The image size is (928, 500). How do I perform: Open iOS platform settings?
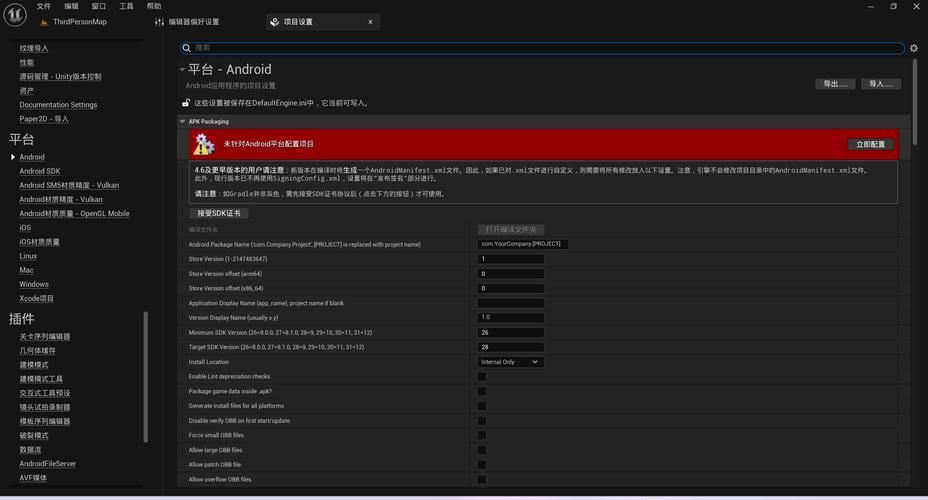pos(25,228)
